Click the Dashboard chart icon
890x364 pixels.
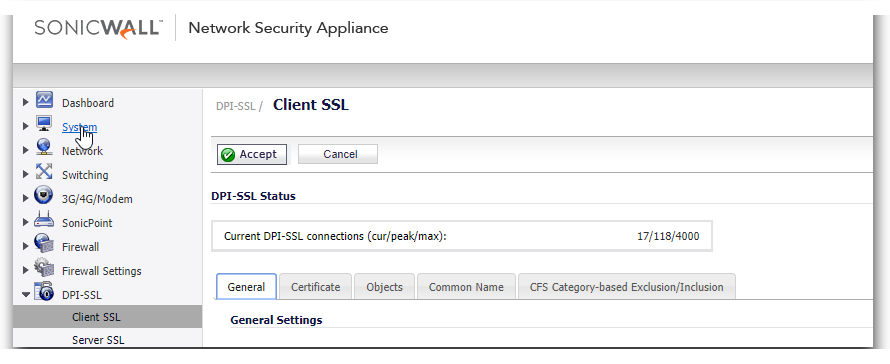(44, 100)
